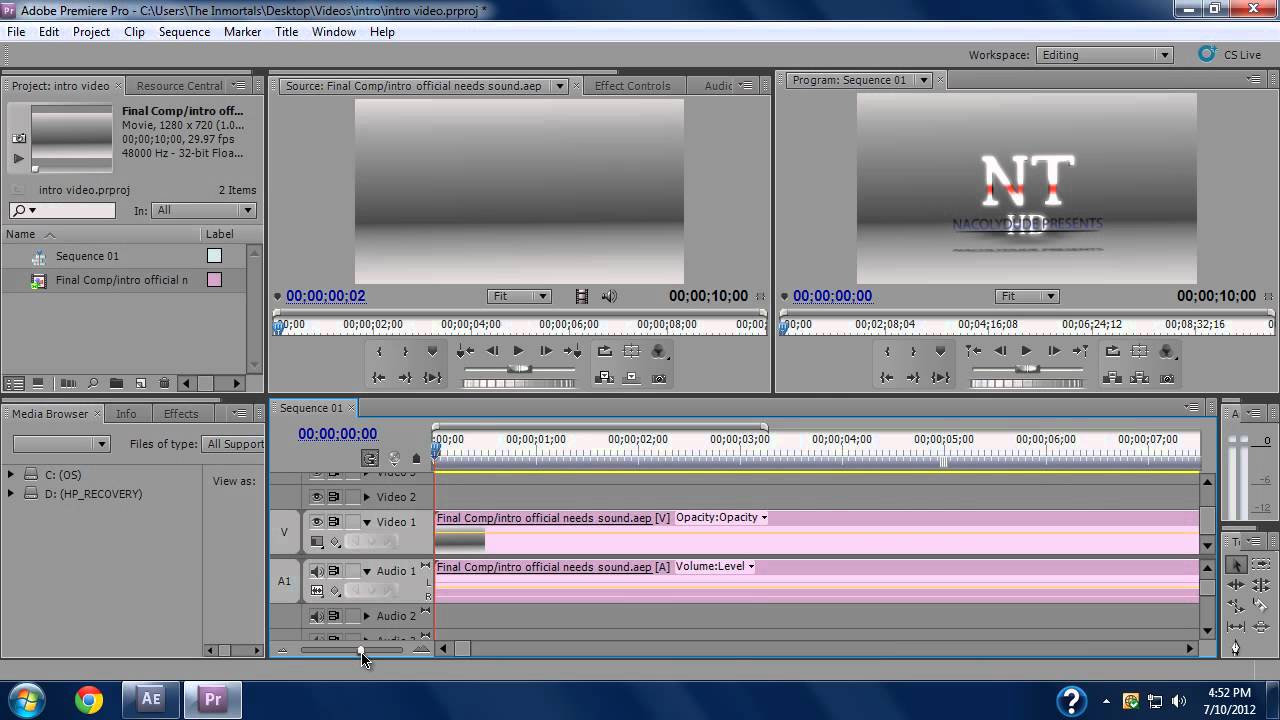Click Clear trash icon in Project panel
Viewport: 1280px width, 720px height.
[x=163, y=383]
